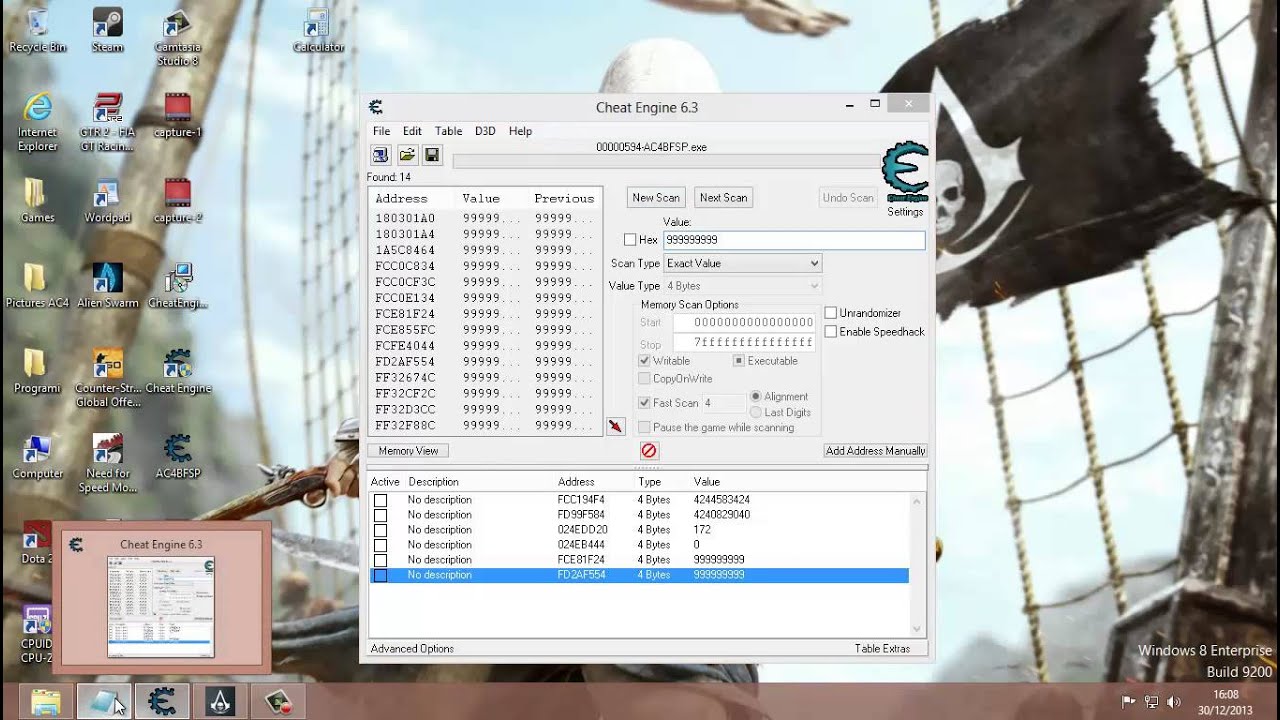Viewport: 1280px width, 720px height.
Task: Click the value 4244583424 in address table
Action: click(721, 500)
